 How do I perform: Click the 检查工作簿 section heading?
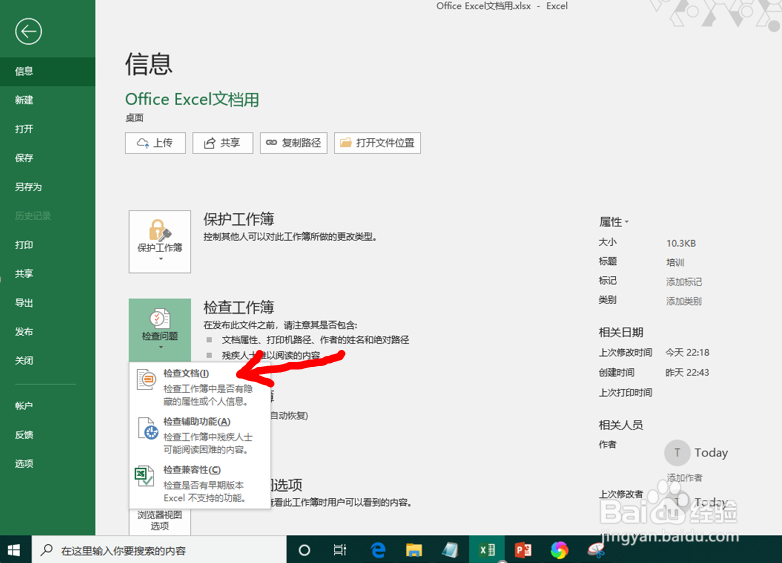click(239, 307)
